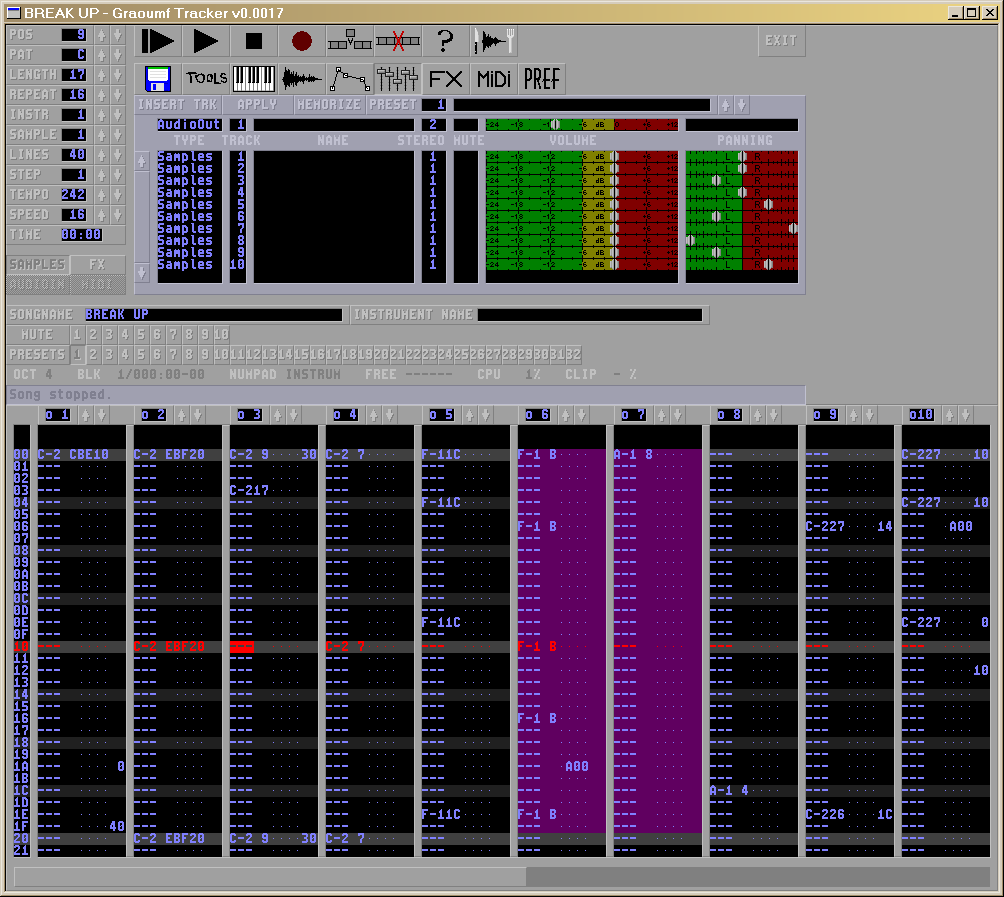Stop playback with the square icon
This screenshot has height=897, width=1004.
tap(254, 42)
